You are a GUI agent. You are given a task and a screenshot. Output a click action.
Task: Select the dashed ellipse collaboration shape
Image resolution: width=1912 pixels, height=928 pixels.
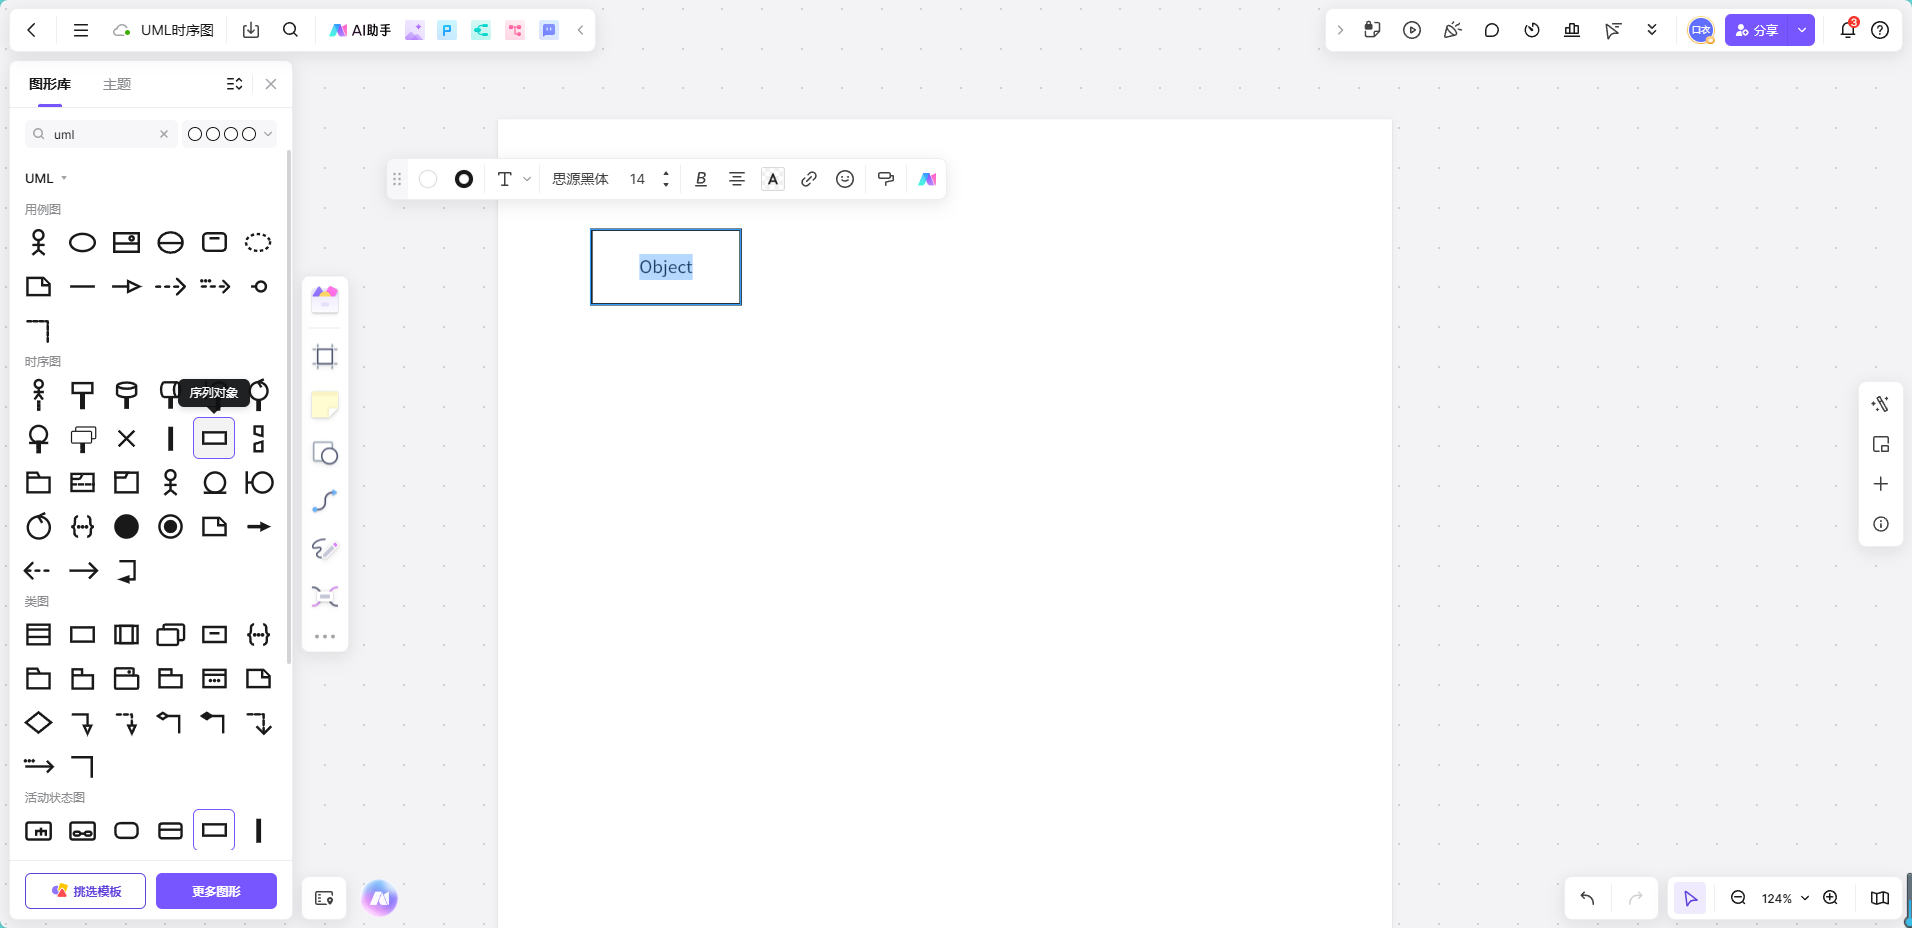[x=258, y=242]
